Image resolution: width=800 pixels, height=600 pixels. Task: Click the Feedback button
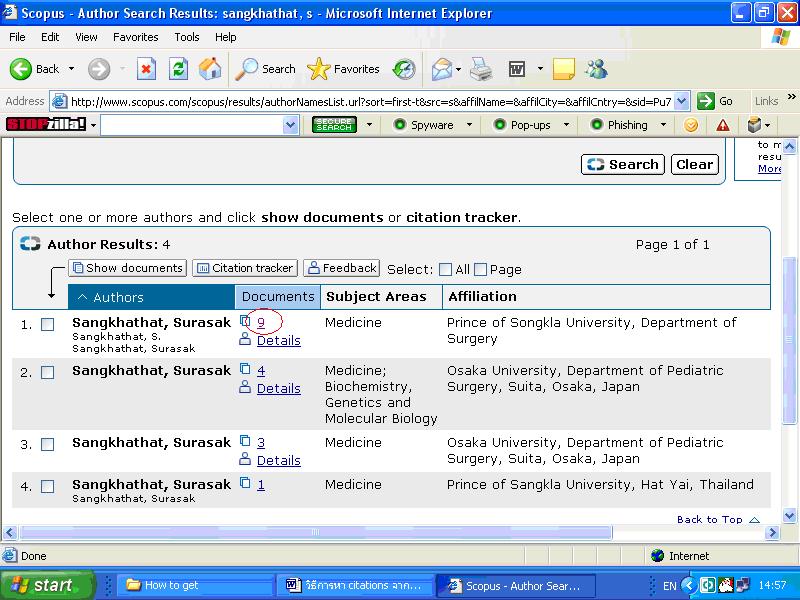pyautogui.click(x=341, y=268)
